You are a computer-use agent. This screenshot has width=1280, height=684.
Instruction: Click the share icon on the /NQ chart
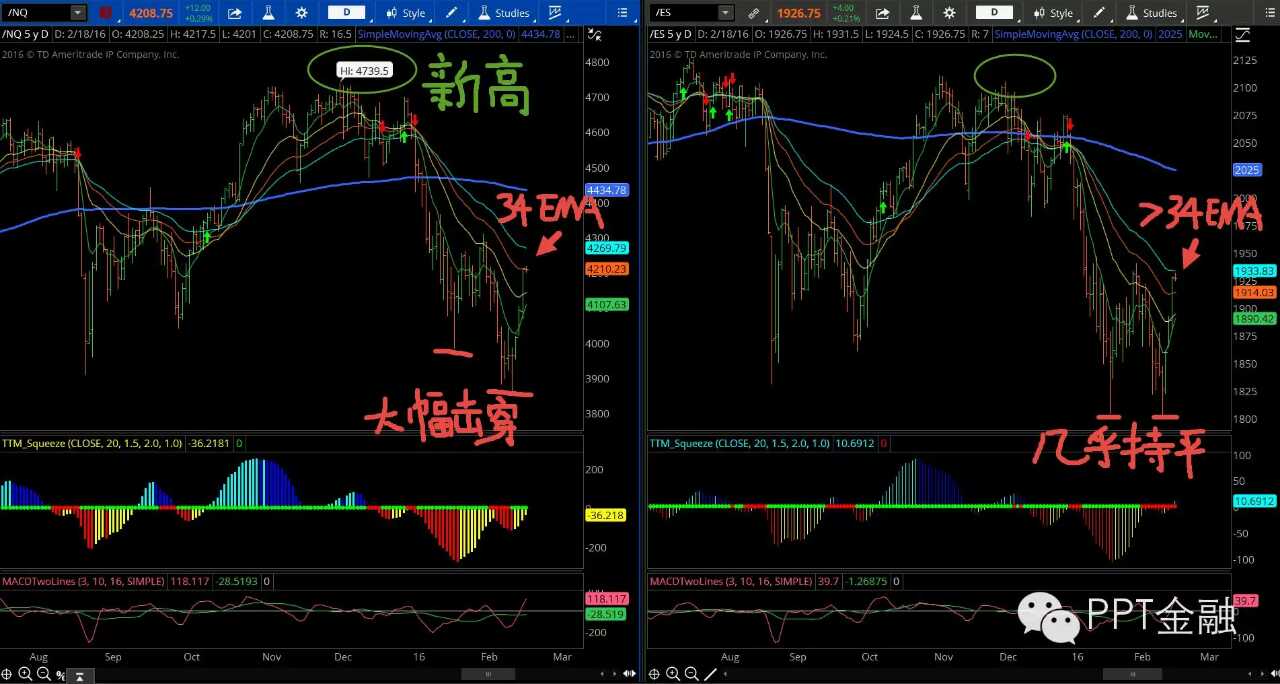[x=234, y=13]
